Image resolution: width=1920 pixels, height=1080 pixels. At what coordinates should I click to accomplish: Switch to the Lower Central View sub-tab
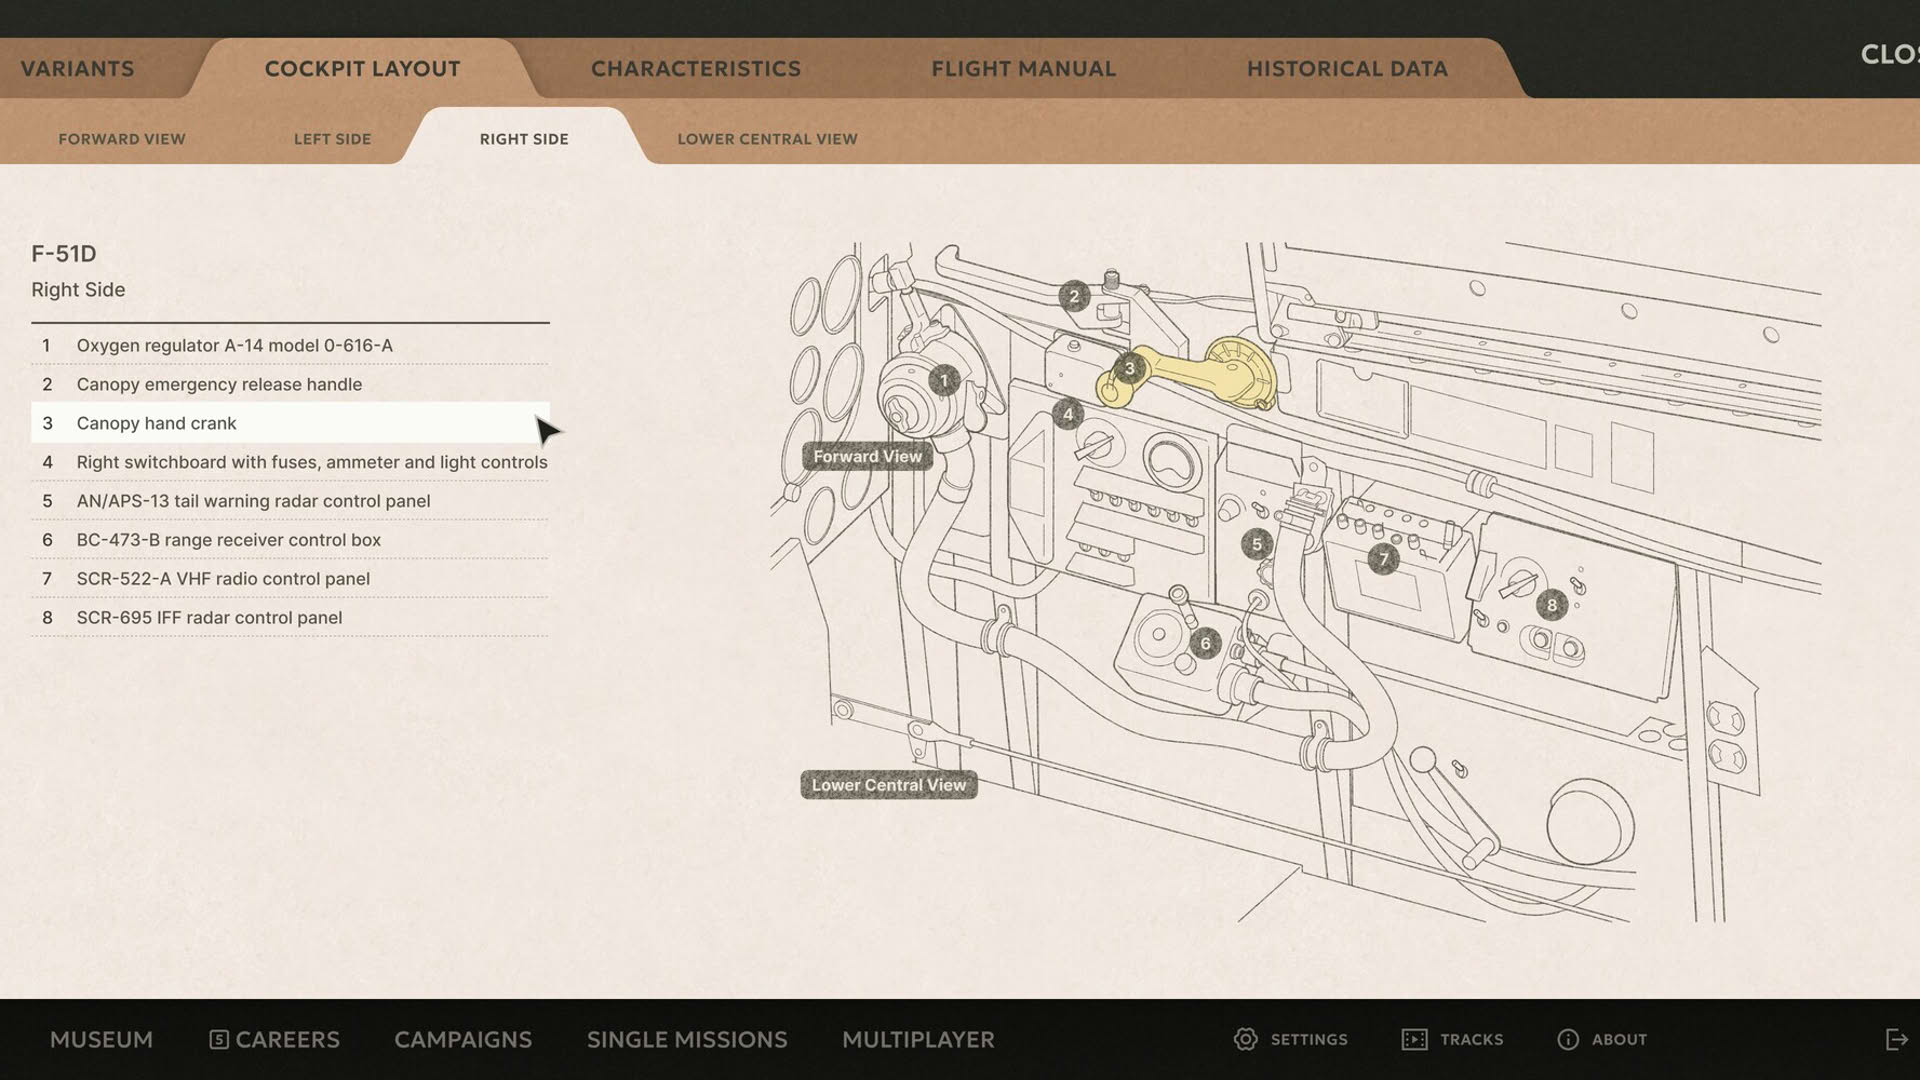pos(767,139)
